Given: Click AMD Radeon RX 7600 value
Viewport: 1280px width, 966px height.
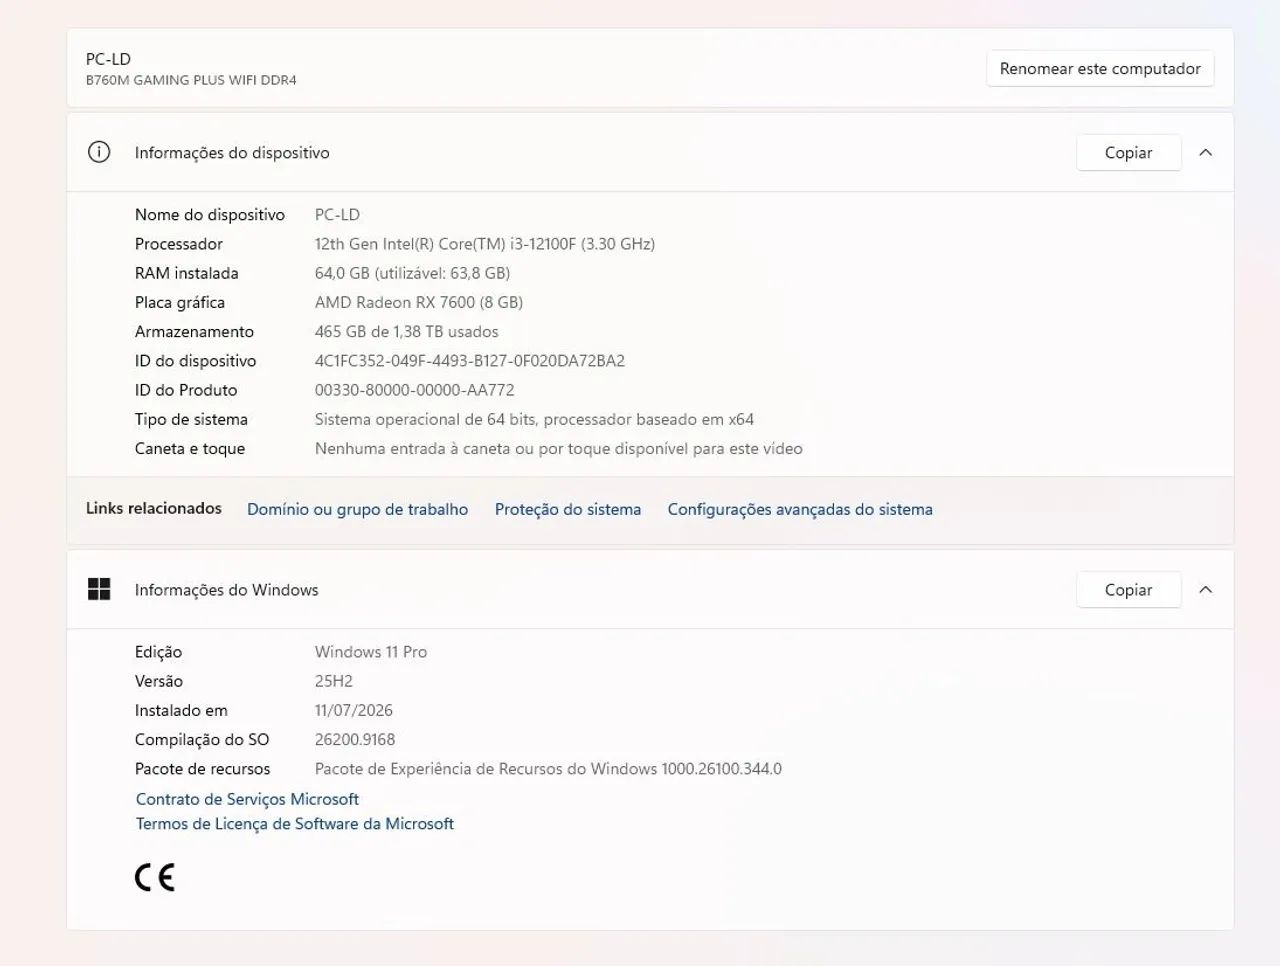Looking at the screenshot, I should (x=419, y=302).
